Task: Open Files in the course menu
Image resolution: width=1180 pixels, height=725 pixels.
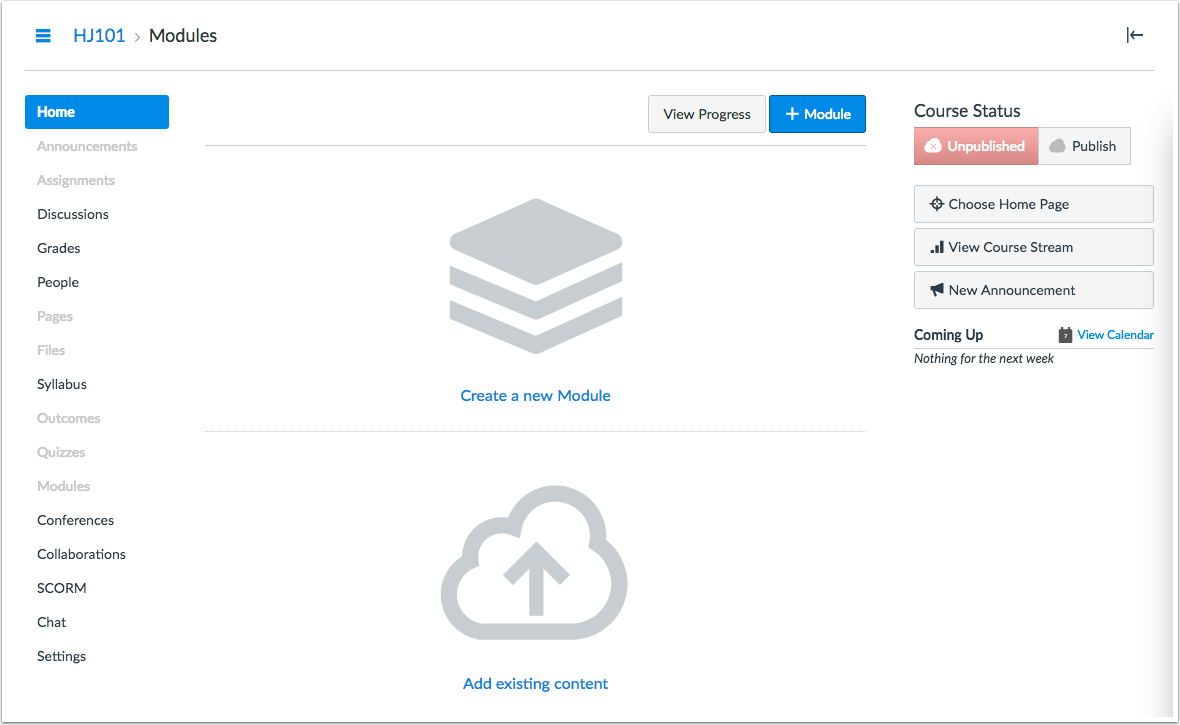Action: 51,350
